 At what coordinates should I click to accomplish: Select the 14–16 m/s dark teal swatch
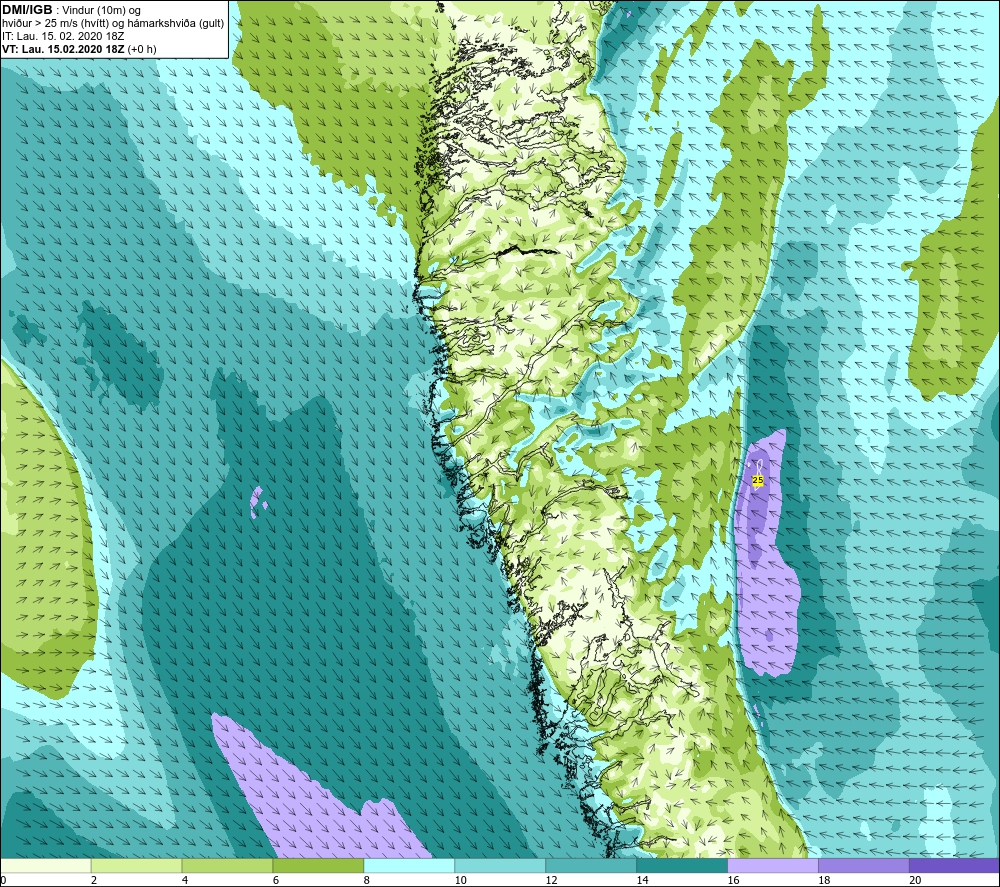(682, 866)
